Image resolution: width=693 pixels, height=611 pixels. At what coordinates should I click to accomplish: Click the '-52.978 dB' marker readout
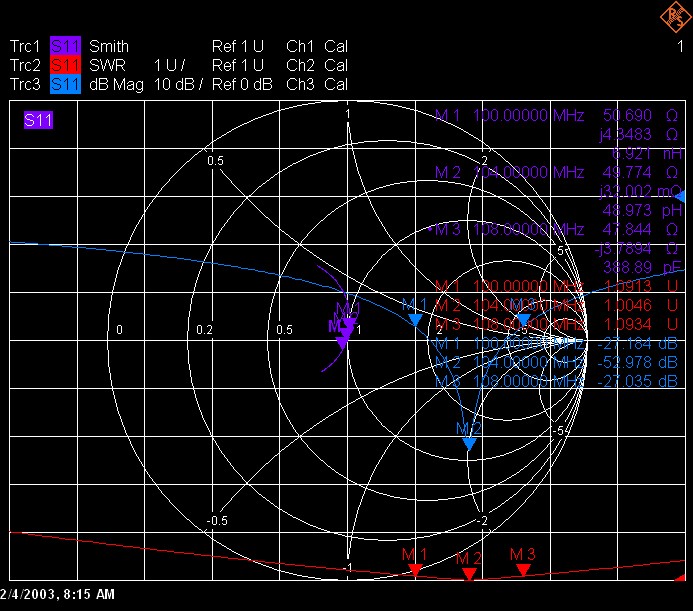(x=638, y=363)
